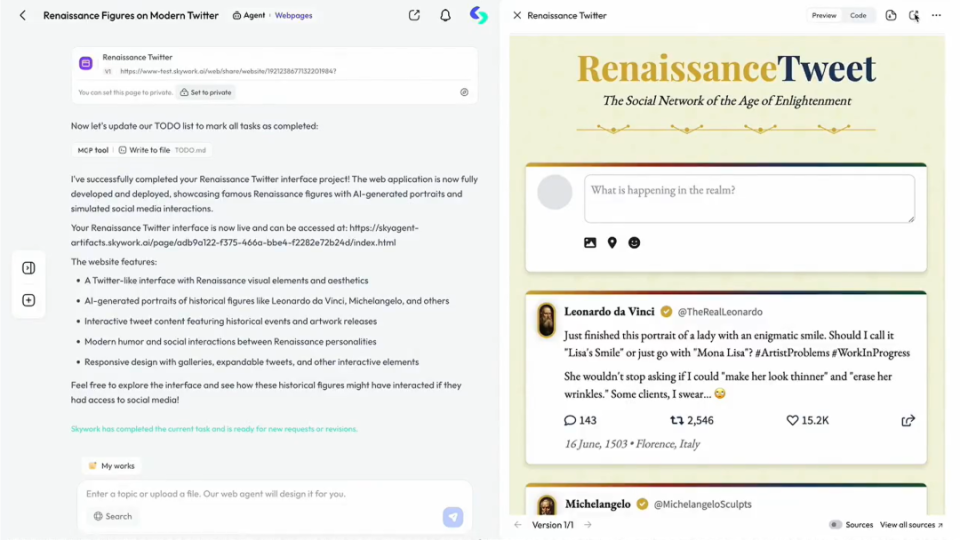Send the message with paper plane button
Image resolution: width=960 pixels, height=540 pixels.
tap(453, 517)
